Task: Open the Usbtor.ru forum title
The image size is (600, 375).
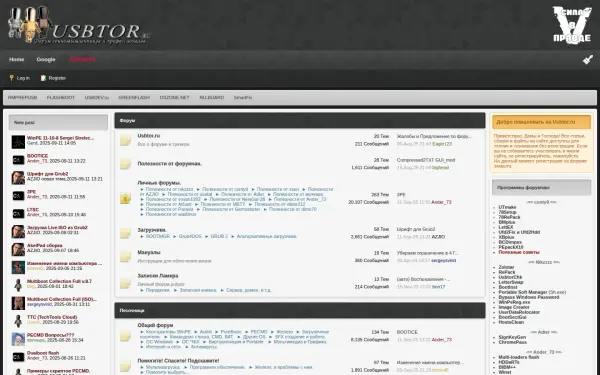Action: 149,136
